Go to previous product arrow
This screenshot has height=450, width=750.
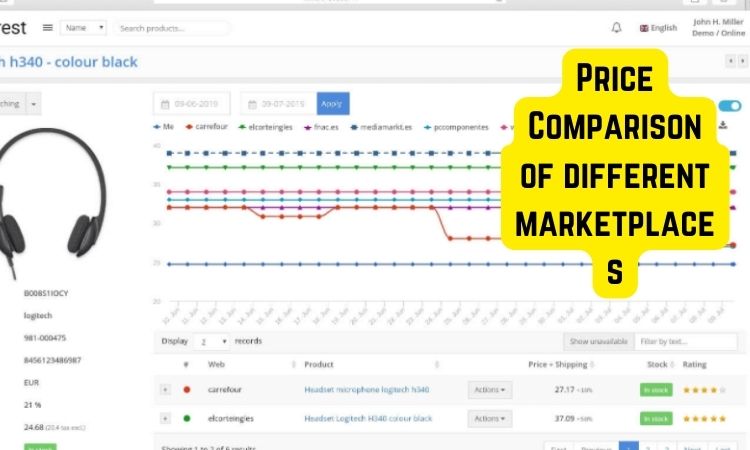click(730, 61)
